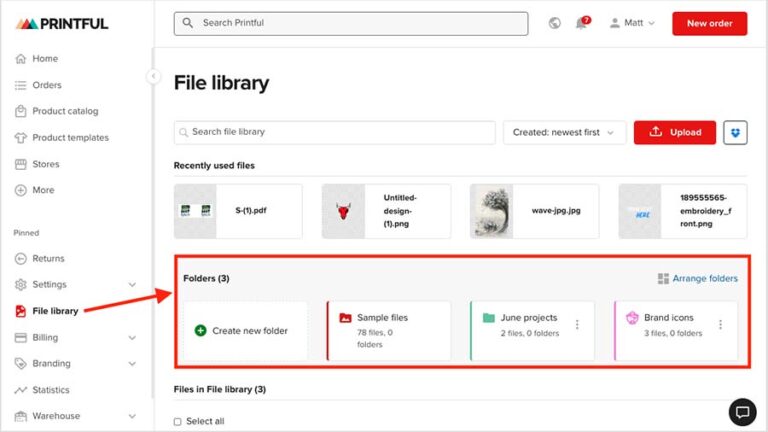The image size is (768, 432).
Task: Expand the Billing sidebar section
Action: pyautogui.click(x=132, y=338)
